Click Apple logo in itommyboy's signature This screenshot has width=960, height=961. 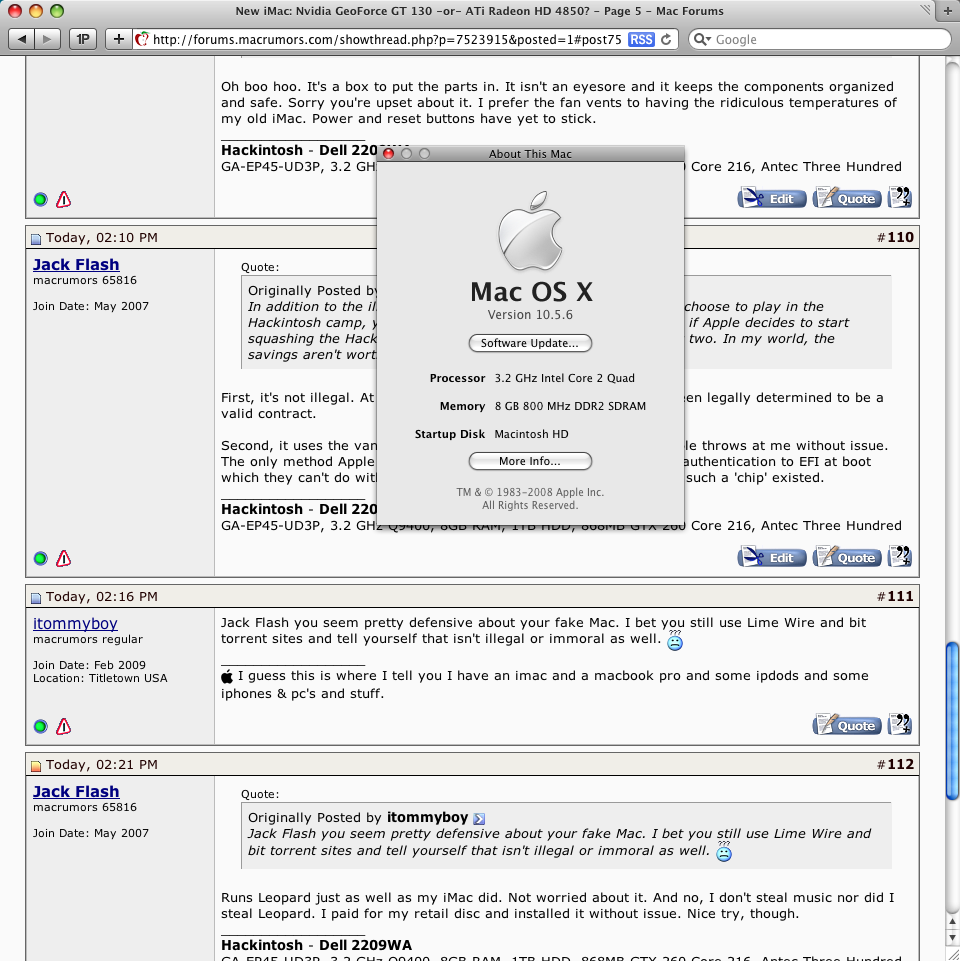click(x=227, y=677)
